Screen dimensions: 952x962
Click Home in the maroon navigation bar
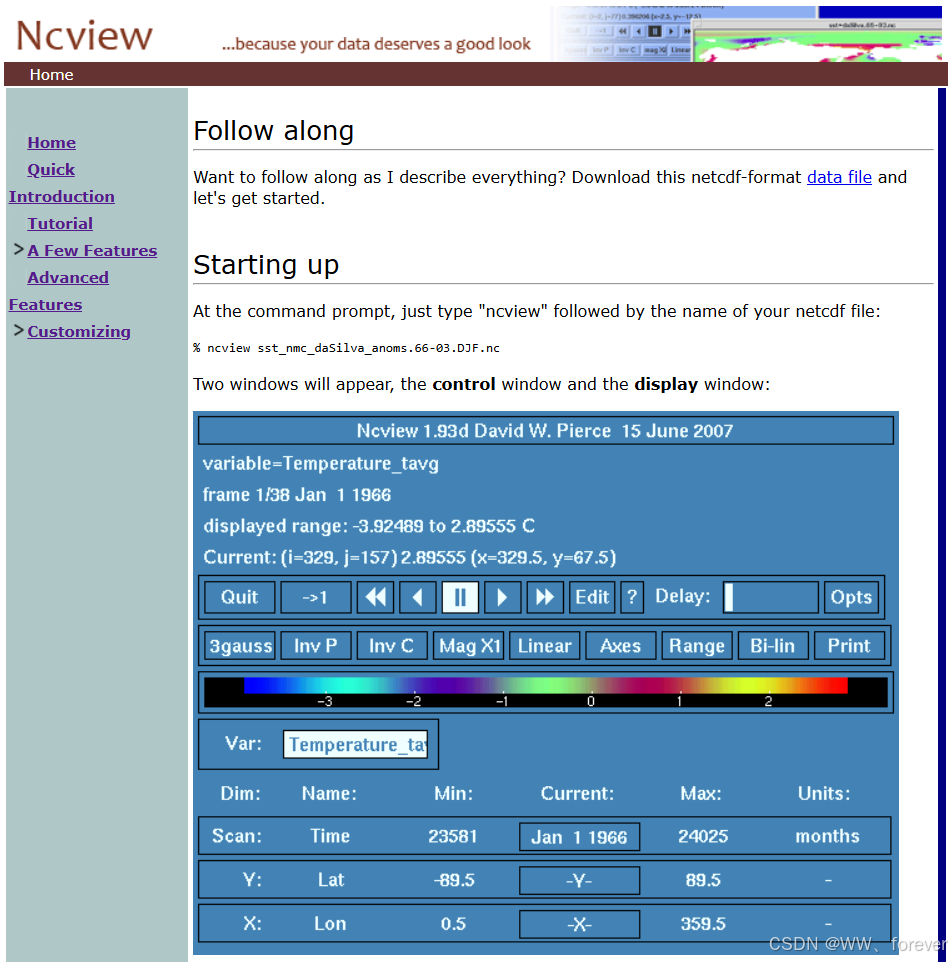[51, 74]
